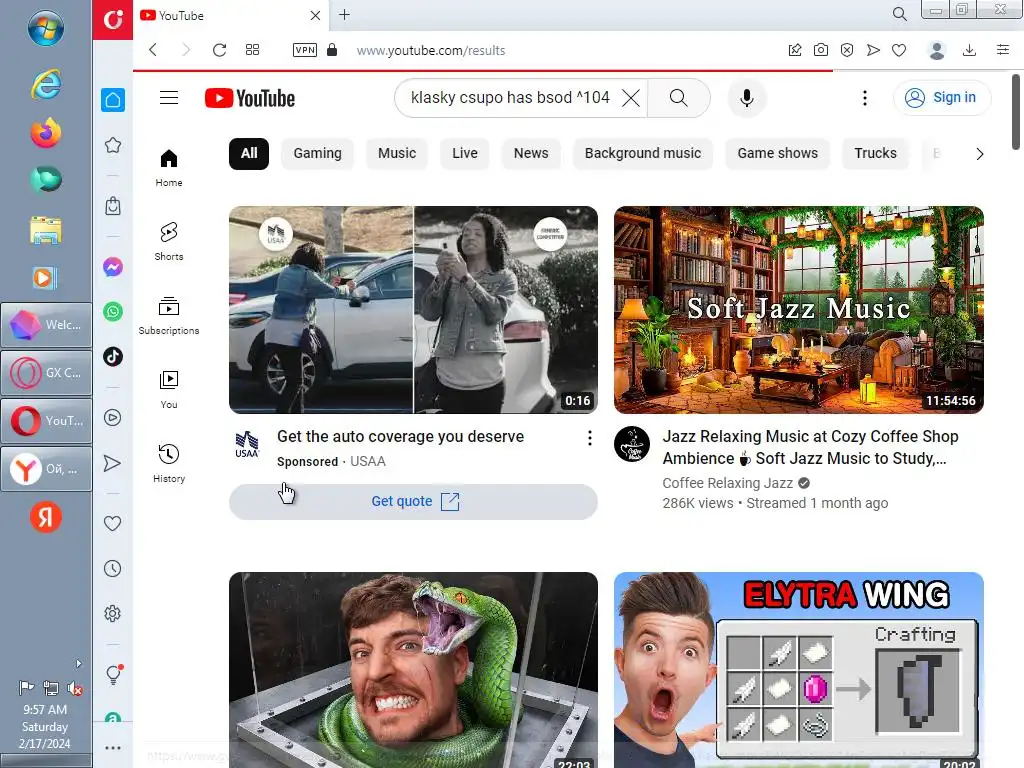Screen dimensions: 1024x768
Task: Open a new tab with plus button
Action: coord(345,14)
